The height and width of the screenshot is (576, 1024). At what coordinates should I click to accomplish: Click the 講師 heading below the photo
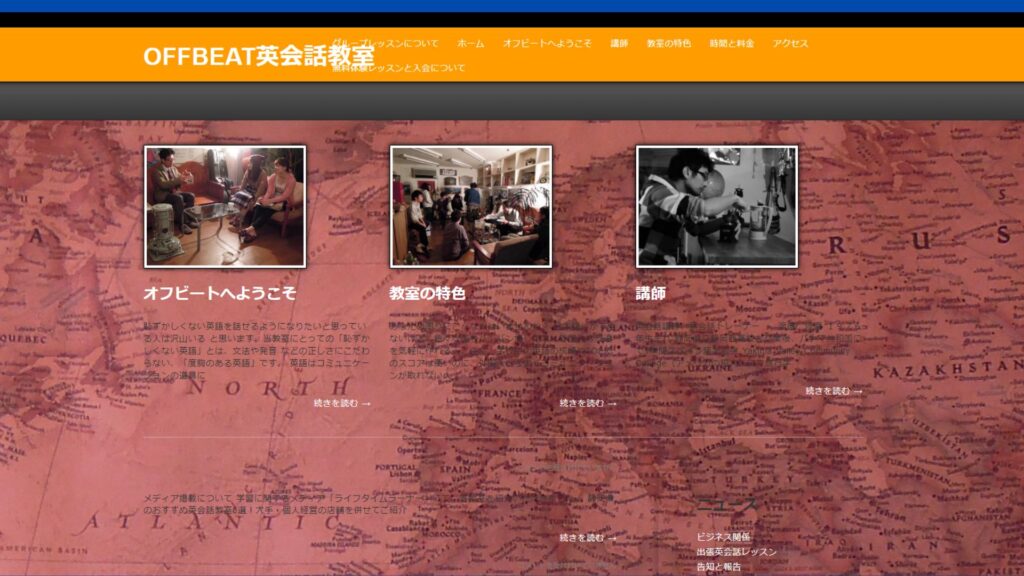pyautogui.click(x=650, y=293)
